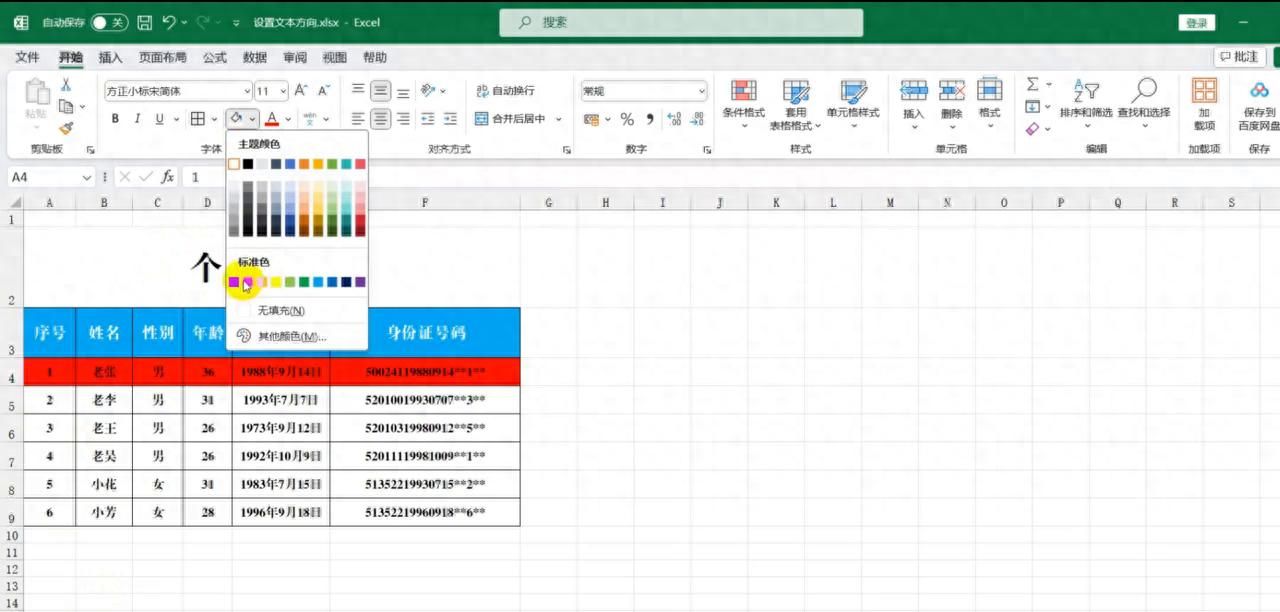Toggle underline formatting
The width and height of the screenshot is (1280, 612).
[x=160, y=118]
